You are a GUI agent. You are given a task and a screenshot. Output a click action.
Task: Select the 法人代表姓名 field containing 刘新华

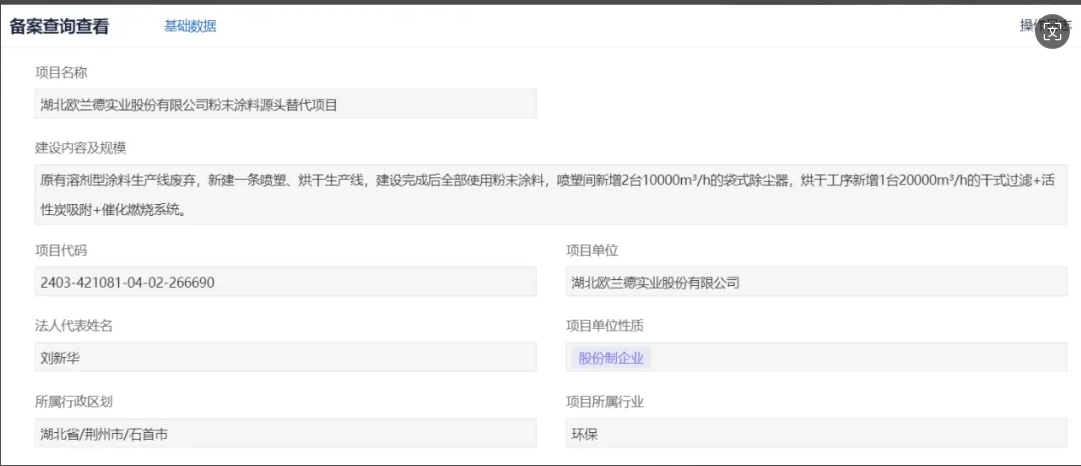point(285,357)
